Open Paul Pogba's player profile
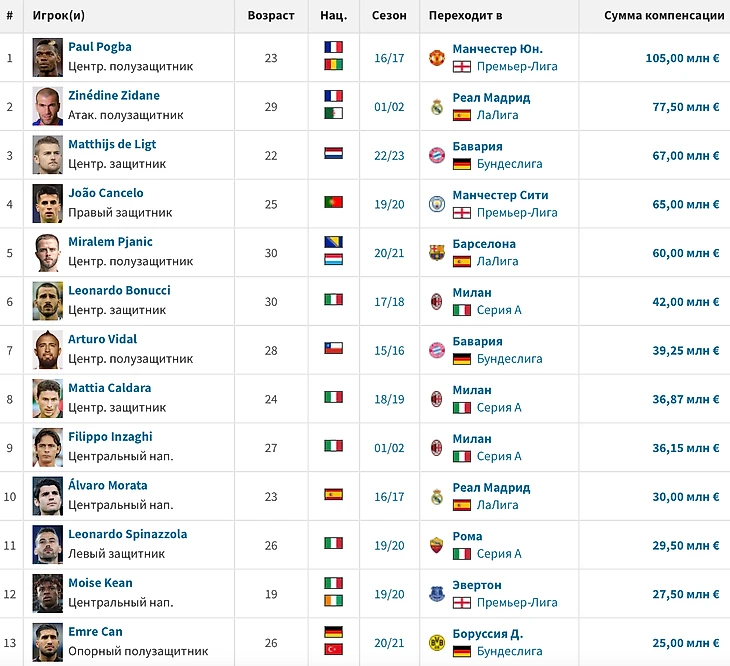This screenshot has width=730, height=666. [100, 47]
